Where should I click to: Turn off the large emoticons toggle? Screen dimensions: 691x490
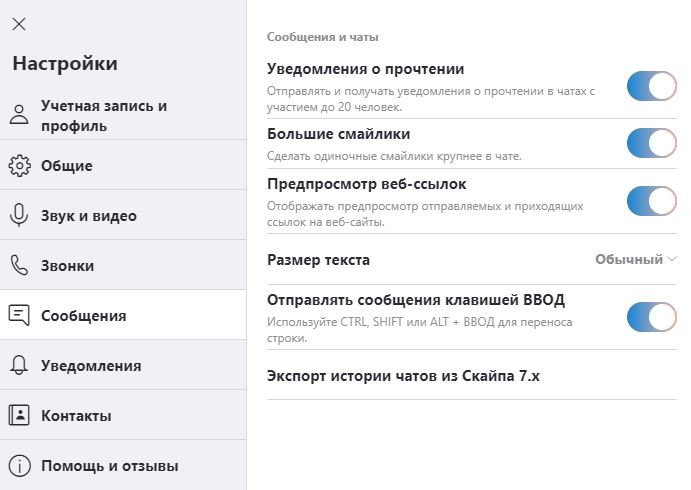(x=652, y=143)
